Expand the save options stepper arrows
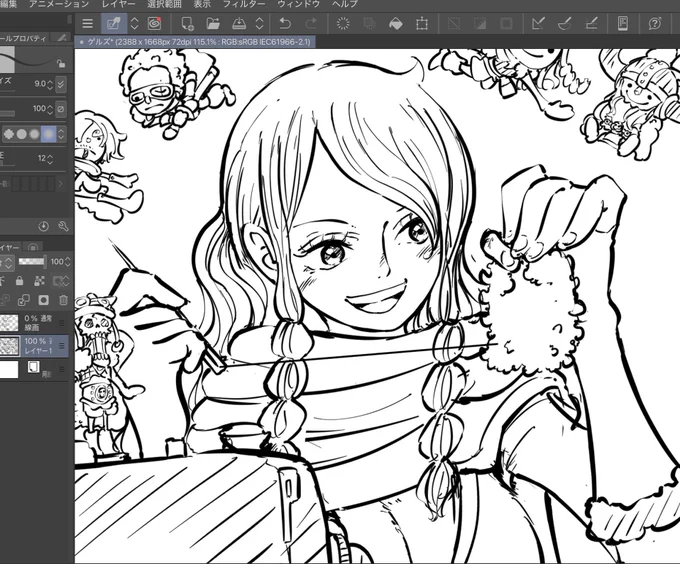The height and width of the screenshot is (564, 680). point(259,23)
